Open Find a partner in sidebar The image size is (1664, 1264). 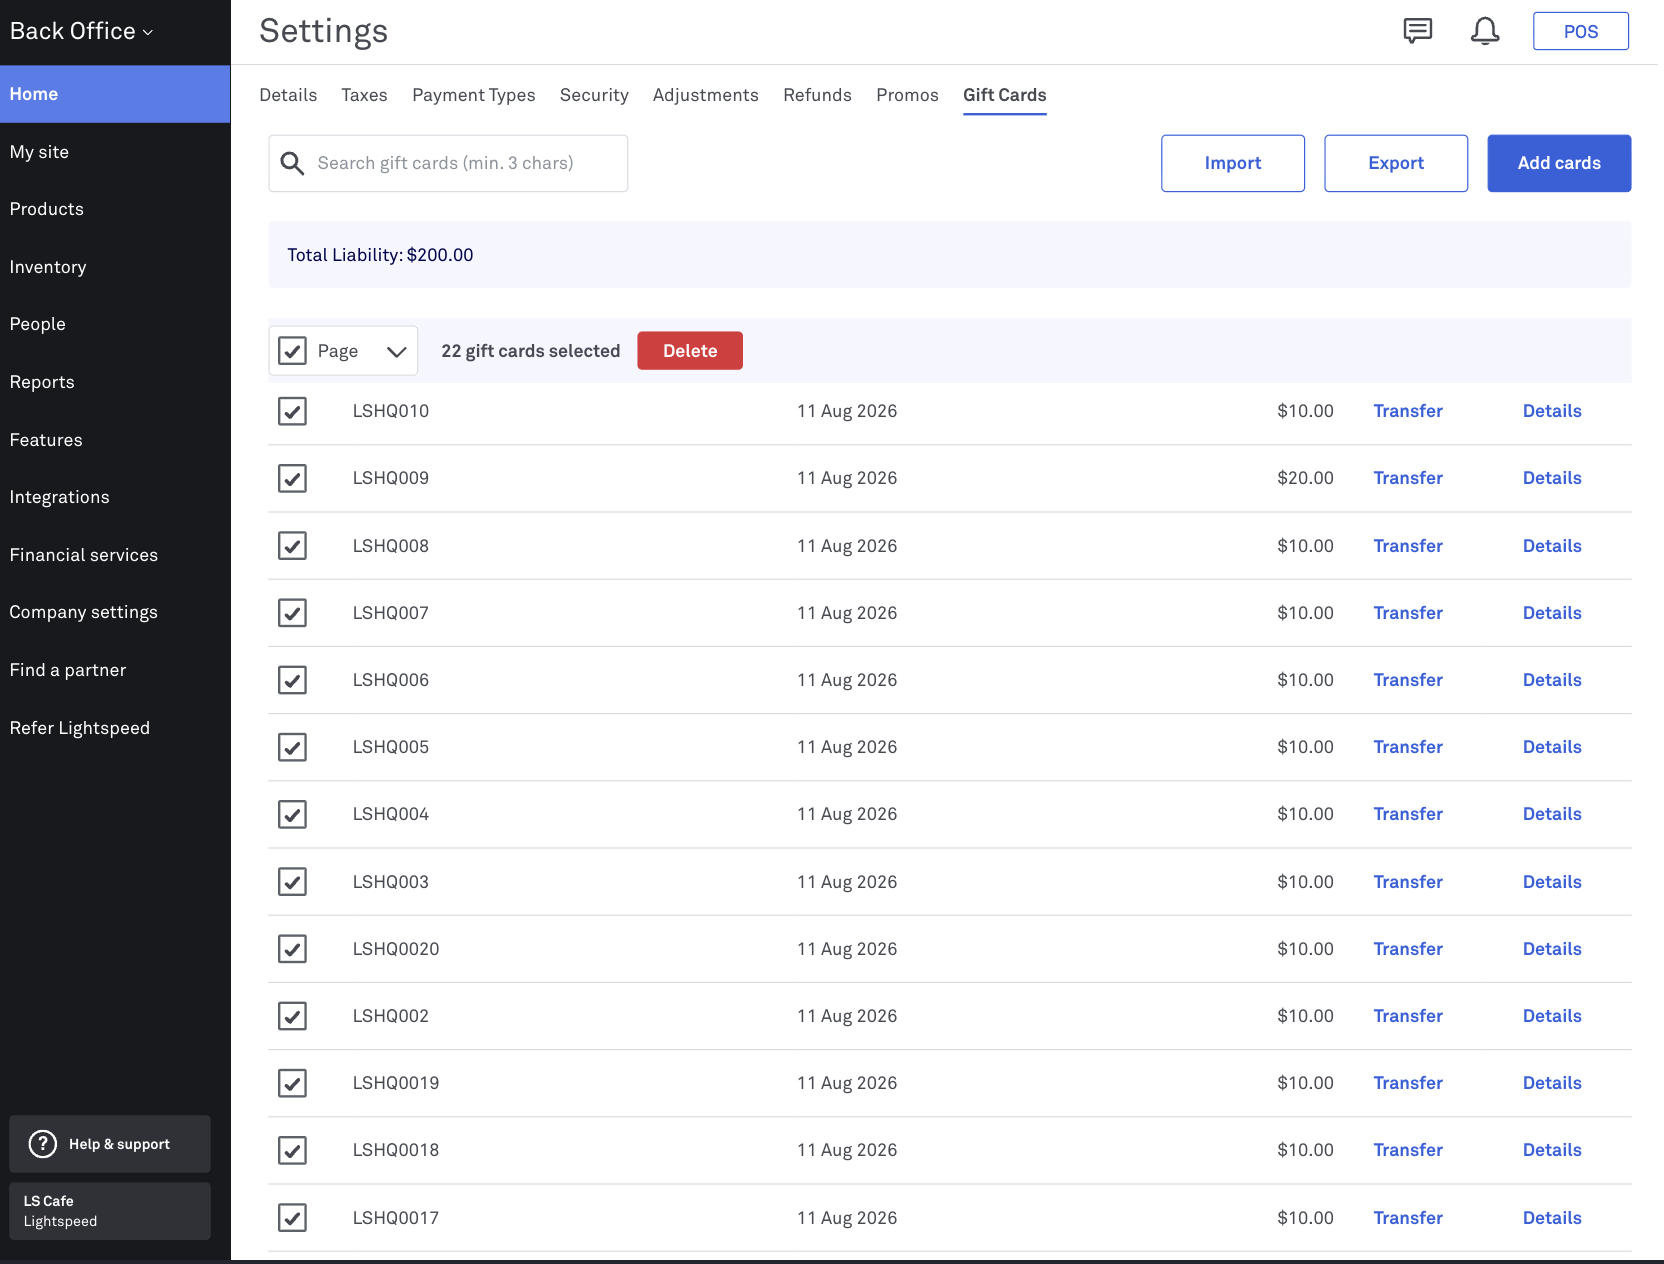click(115, 670)
